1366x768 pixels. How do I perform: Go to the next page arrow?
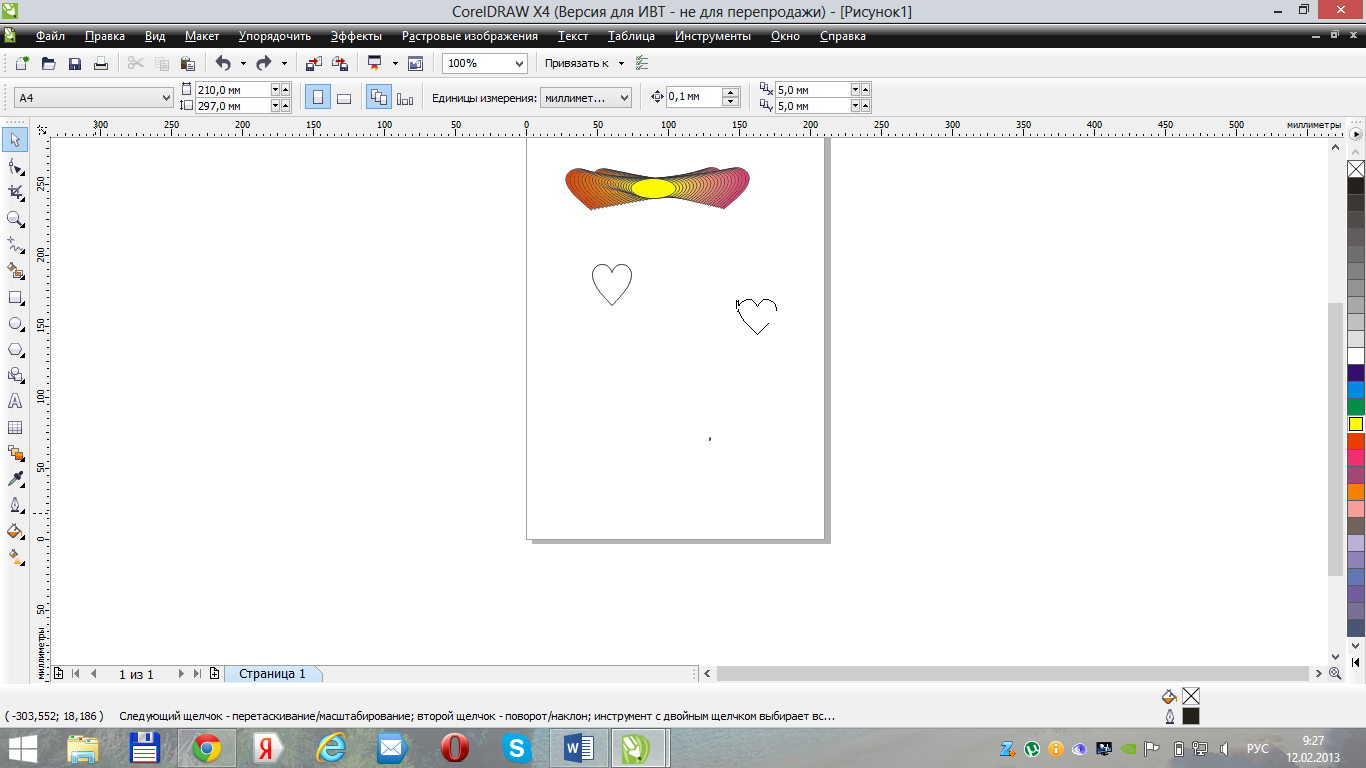(x=181, y=674)
